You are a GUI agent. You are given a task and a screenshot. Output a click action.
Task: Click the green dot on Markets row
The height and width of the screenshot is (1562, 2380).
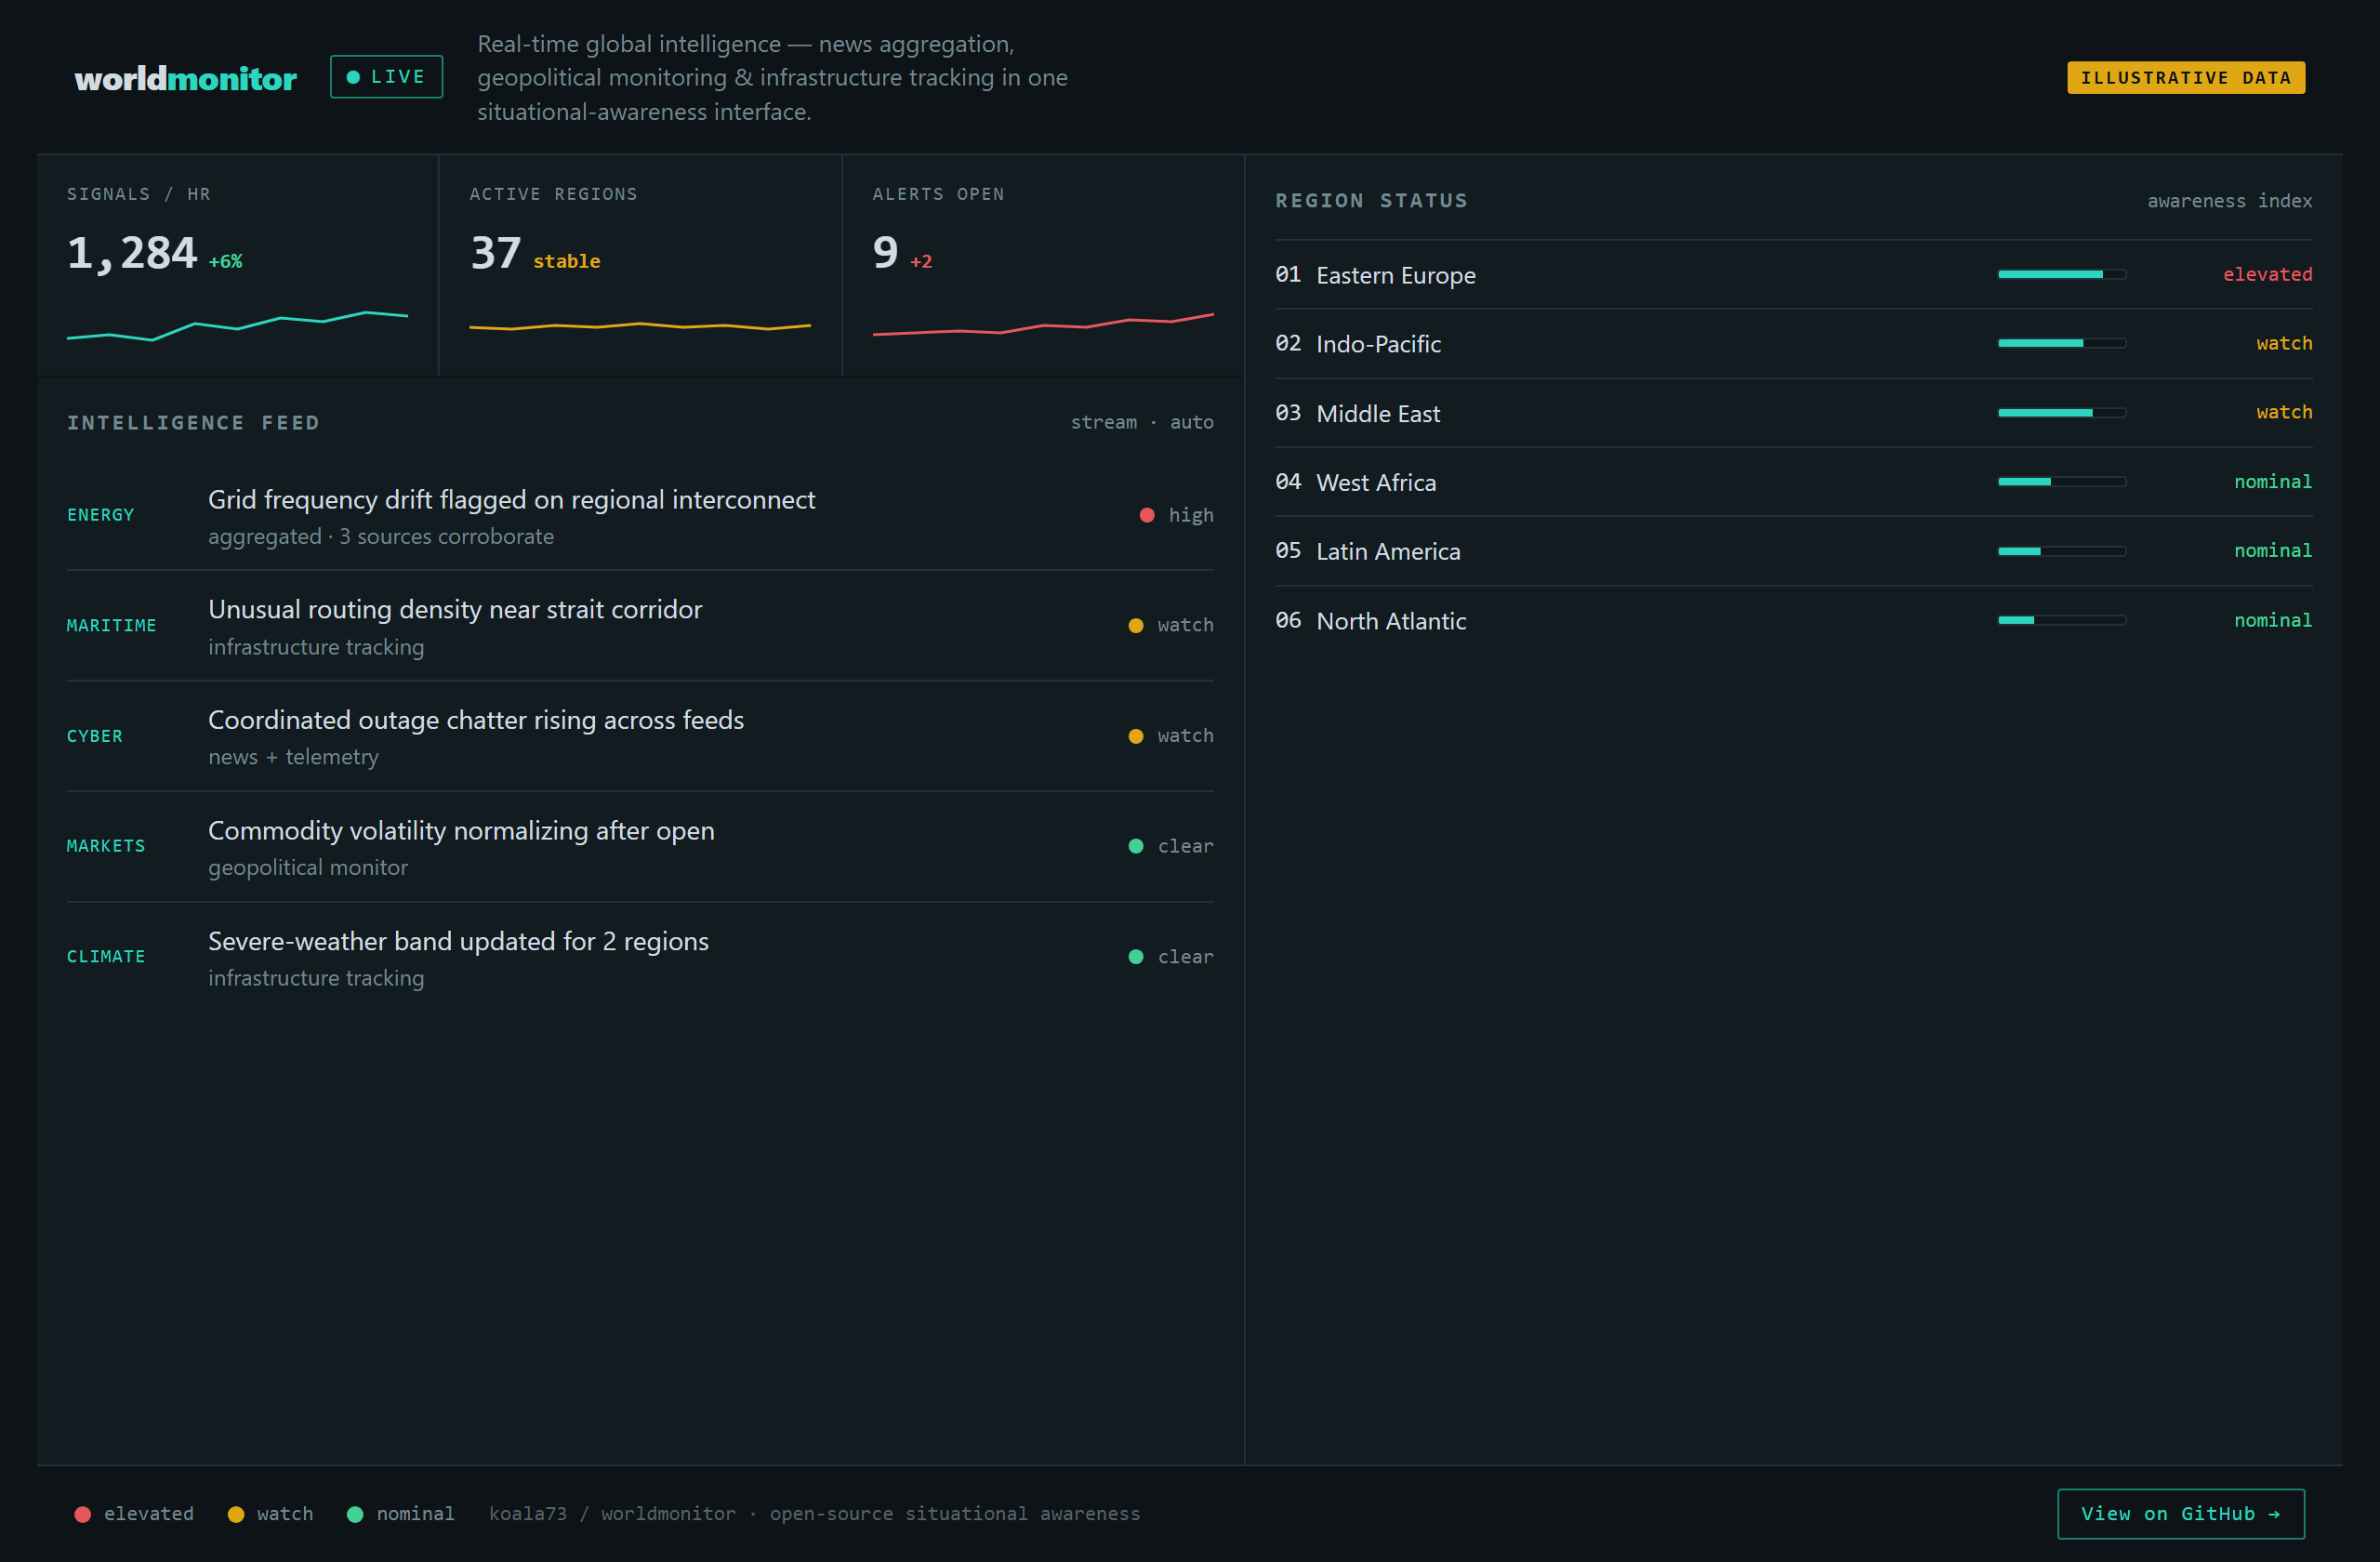click(1136, 846)
